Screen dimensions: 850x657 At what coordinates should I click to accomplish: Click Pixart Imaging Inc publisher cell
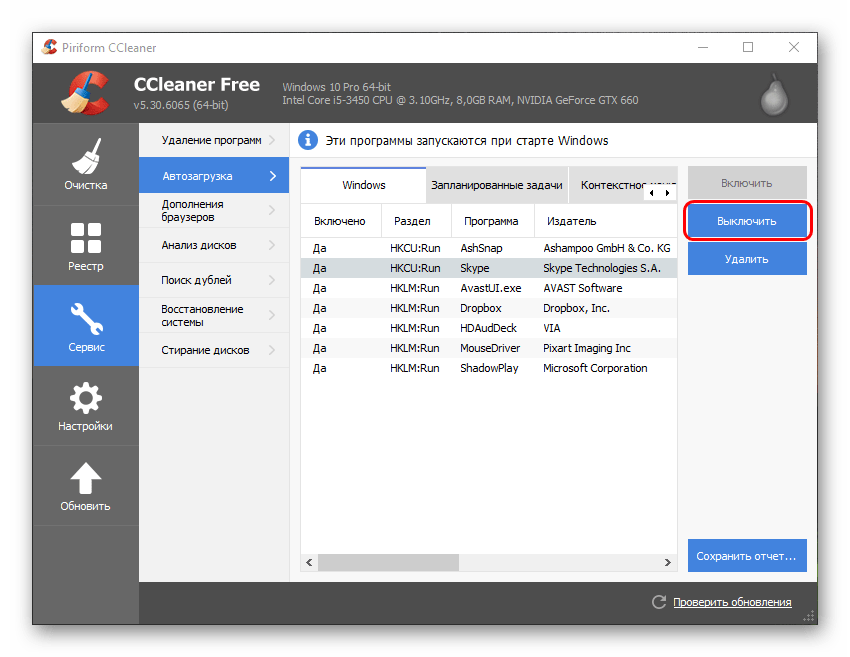coord(587,348)
